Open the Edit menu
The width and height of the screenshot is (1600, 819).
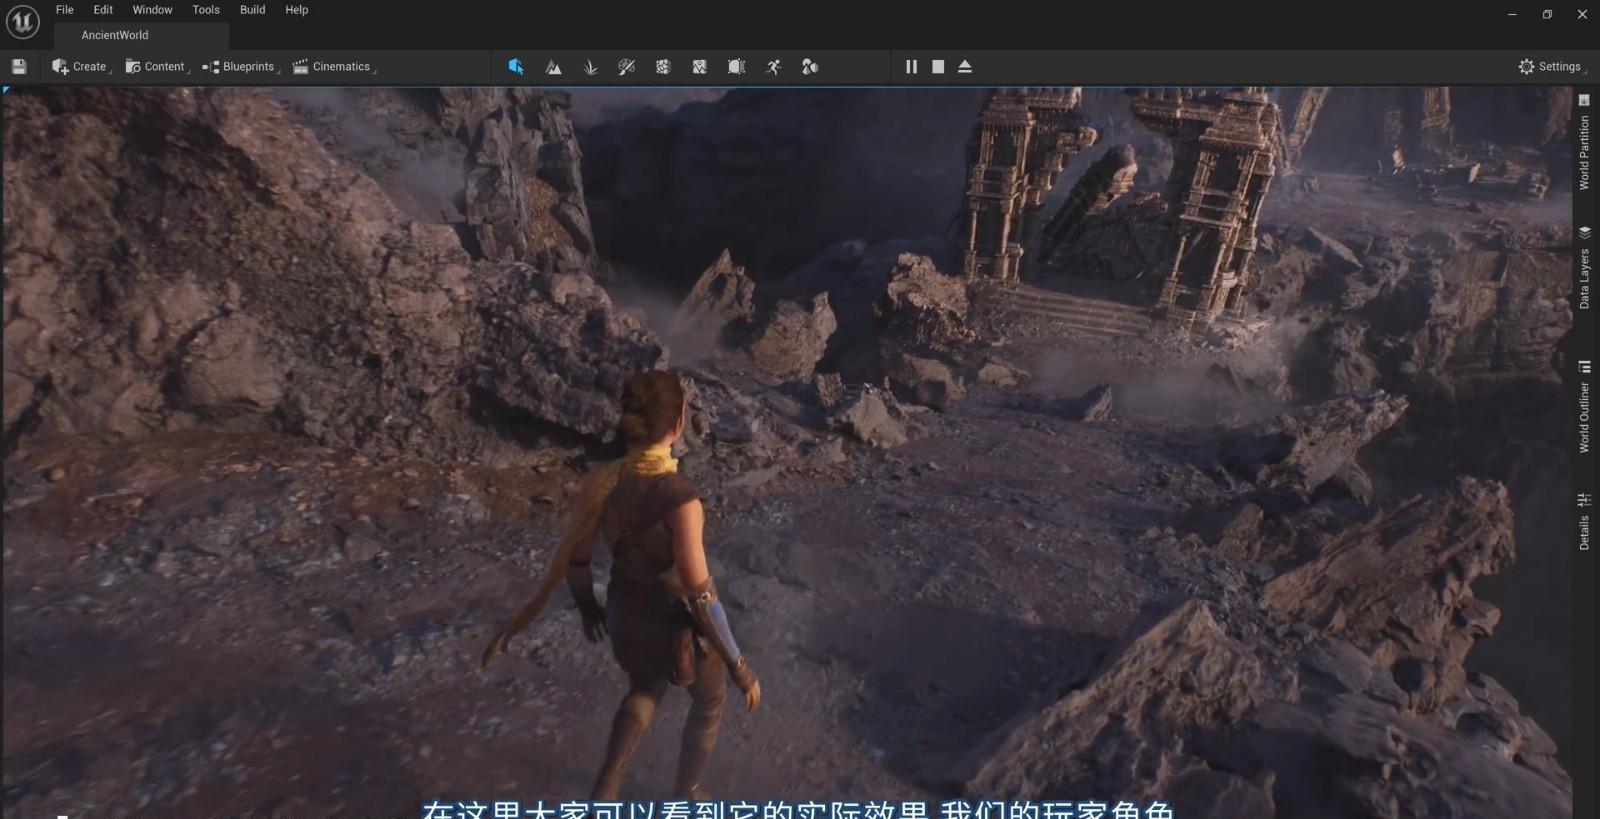coord(103,10)
